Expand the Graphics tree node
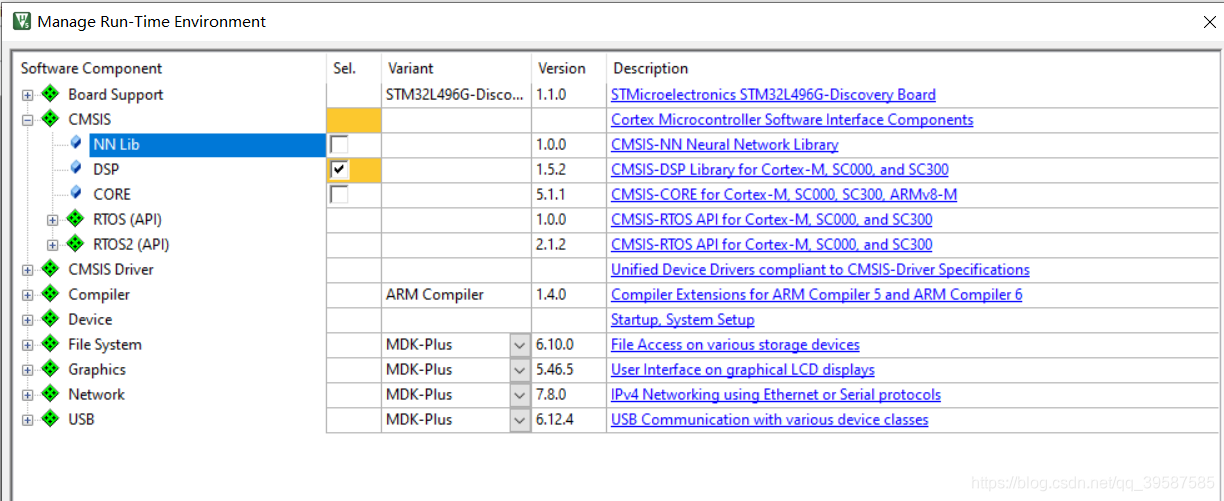 [27, 370]
